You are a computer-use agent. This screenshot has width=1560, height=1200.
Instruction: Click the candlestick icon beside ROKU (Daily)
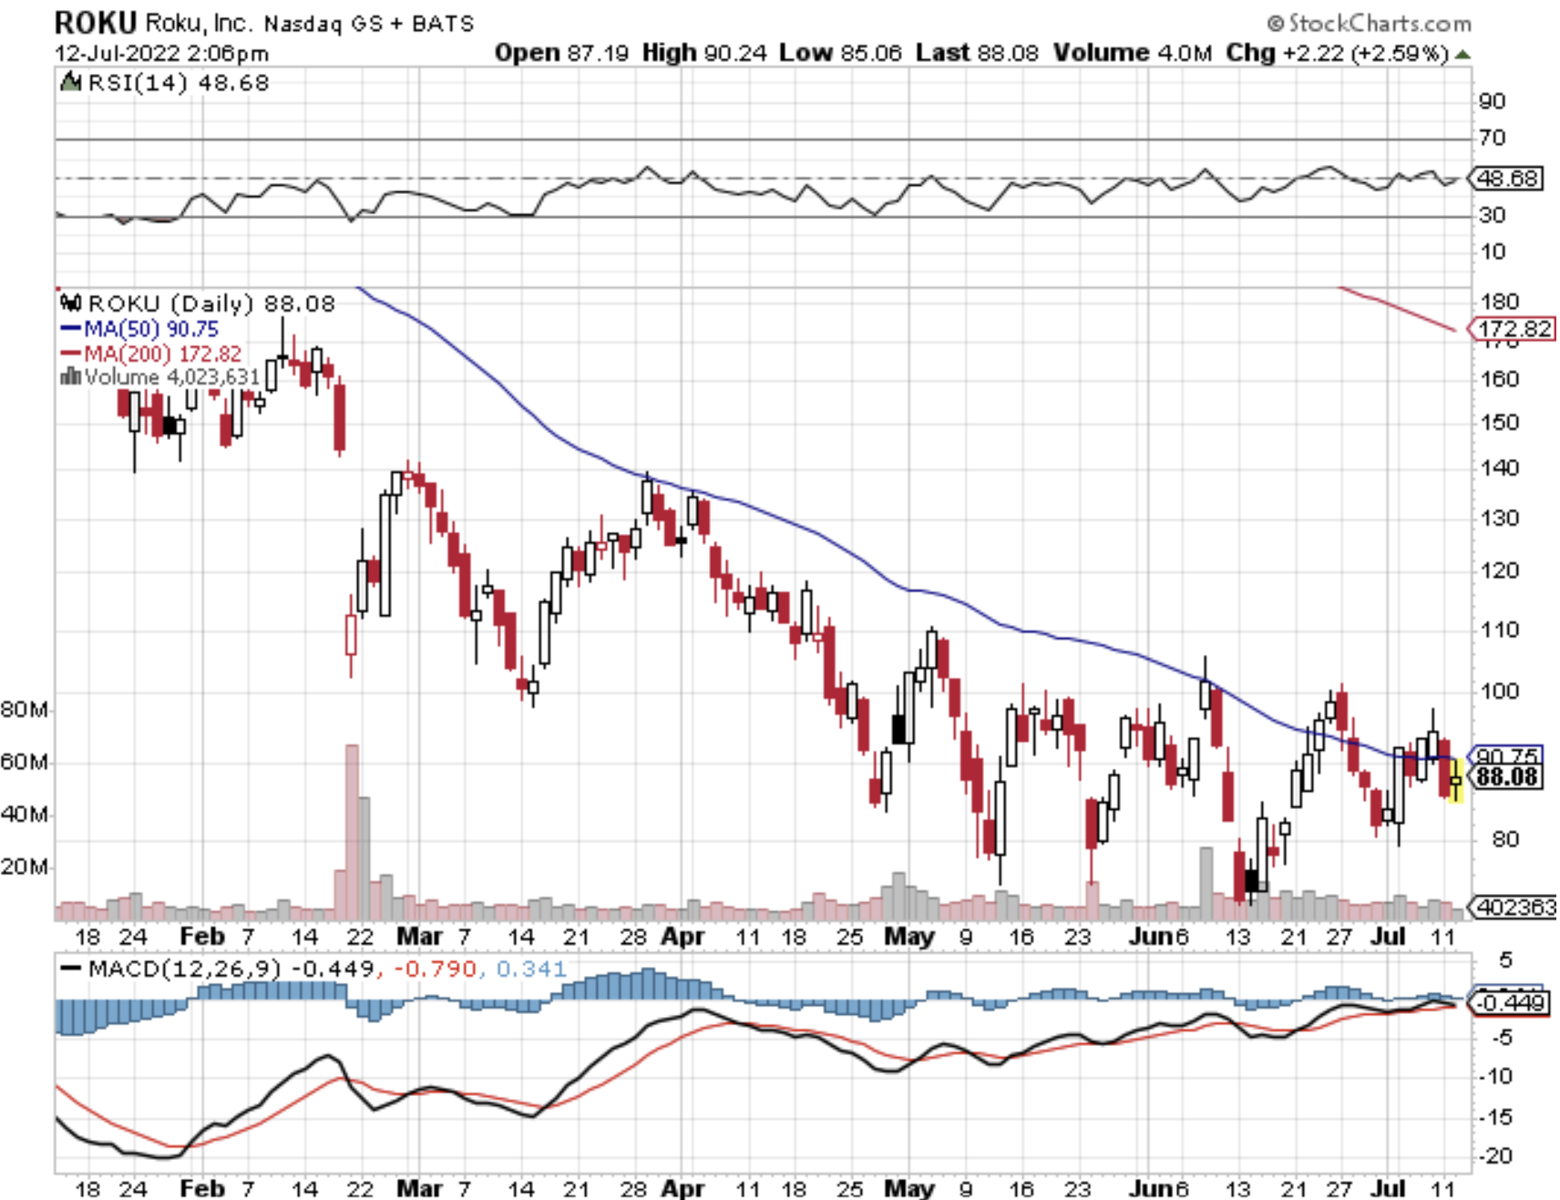[70, 302]
